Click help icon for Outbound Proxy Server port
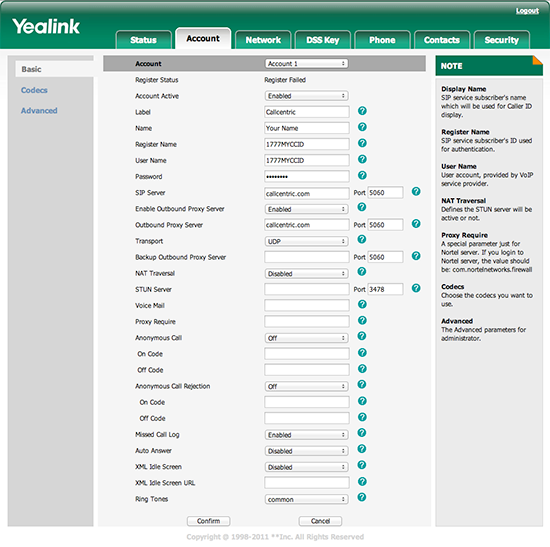The width and height of the screenshot is (550, 547). tap(416, 224)
